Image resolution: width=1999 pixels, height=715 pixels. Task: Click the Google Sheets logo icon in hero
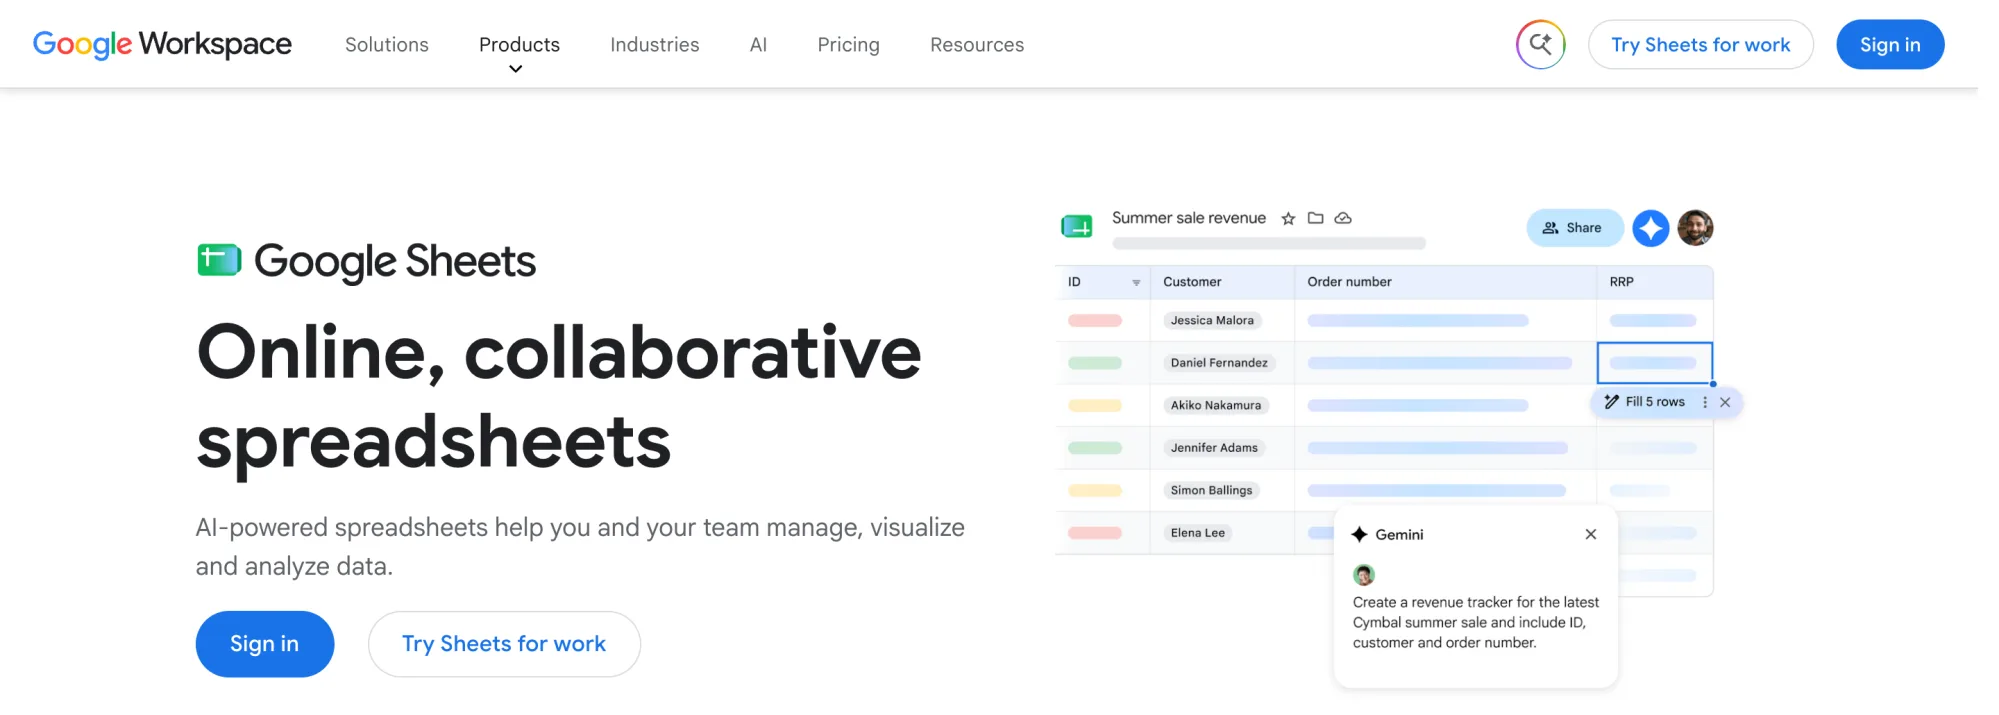coord(219,260)
